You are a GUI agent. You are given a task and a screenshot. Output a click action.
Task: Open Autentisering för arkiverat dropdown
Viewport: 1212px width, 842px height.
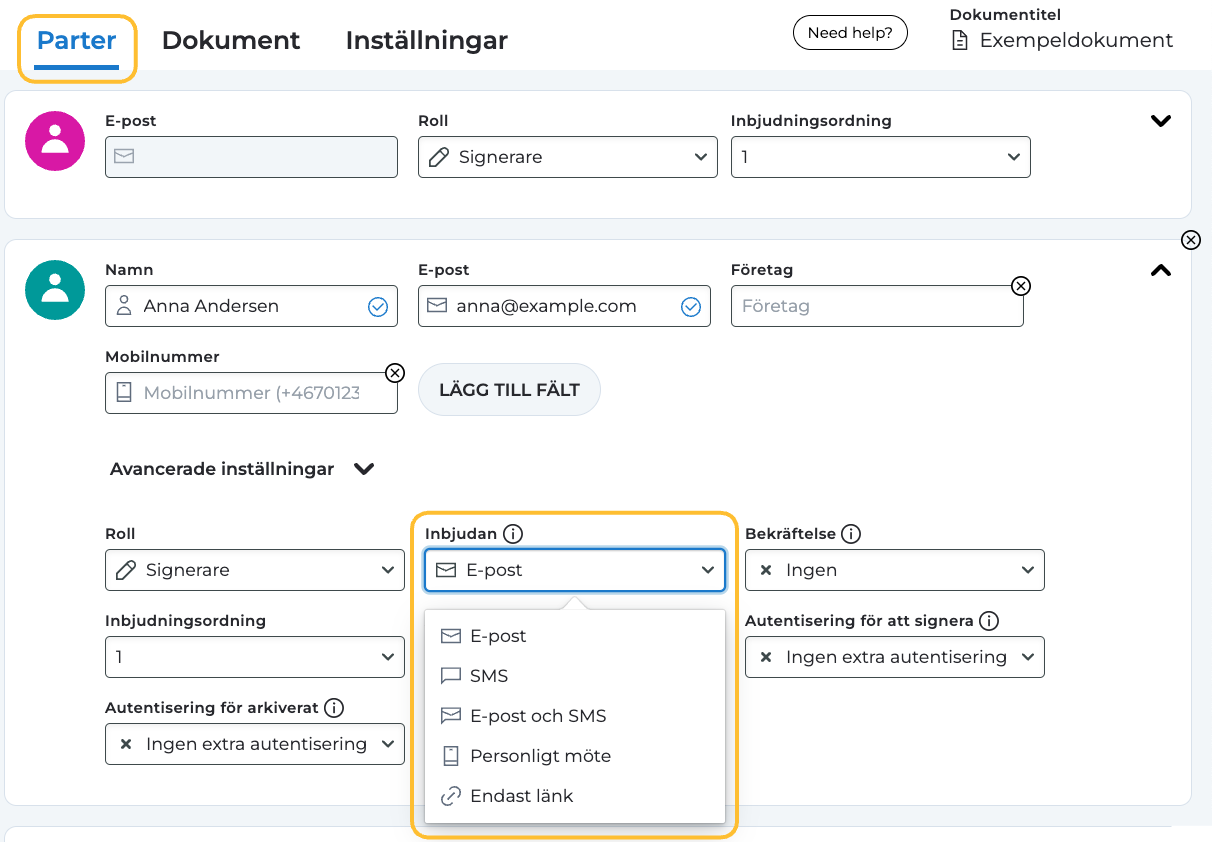click(255, 744)
